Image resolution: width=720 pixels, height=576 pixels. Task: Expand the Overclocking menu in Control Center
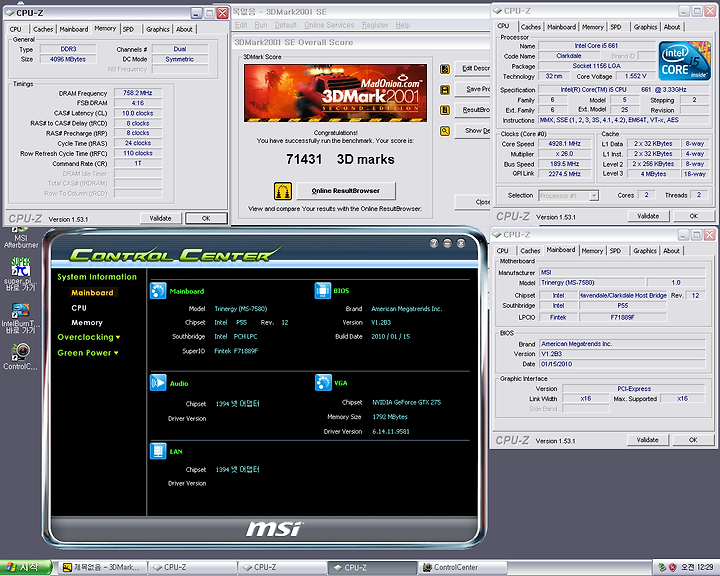point(89,337)
